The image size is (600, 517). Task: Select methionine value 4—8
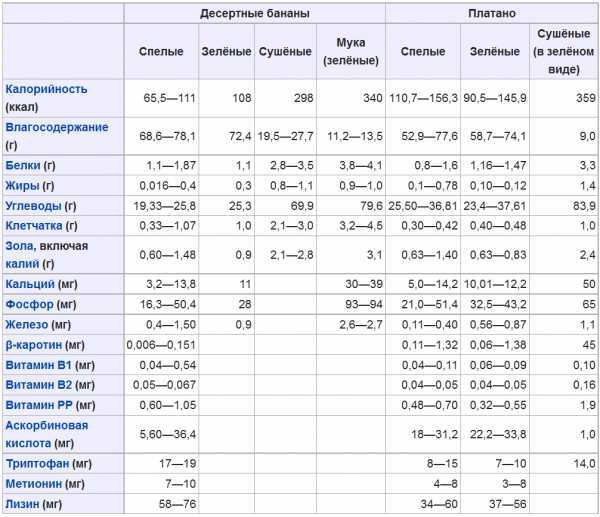tap(445, 484)
